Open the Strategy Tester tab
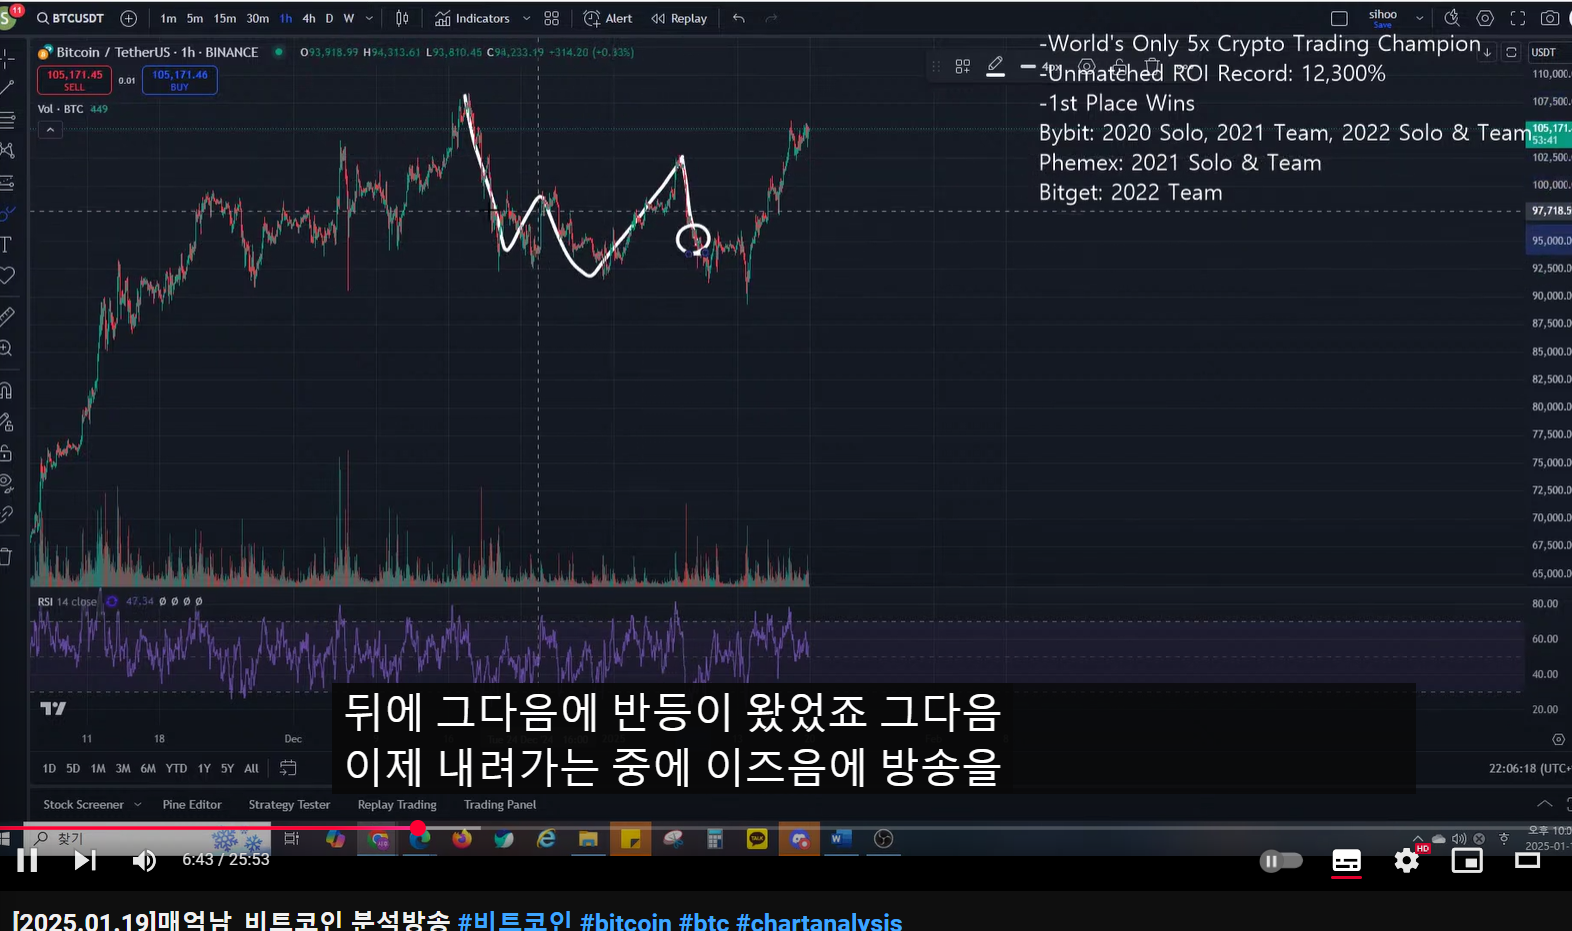Screen dimensions: 1572x931 (x=289, y=804)
